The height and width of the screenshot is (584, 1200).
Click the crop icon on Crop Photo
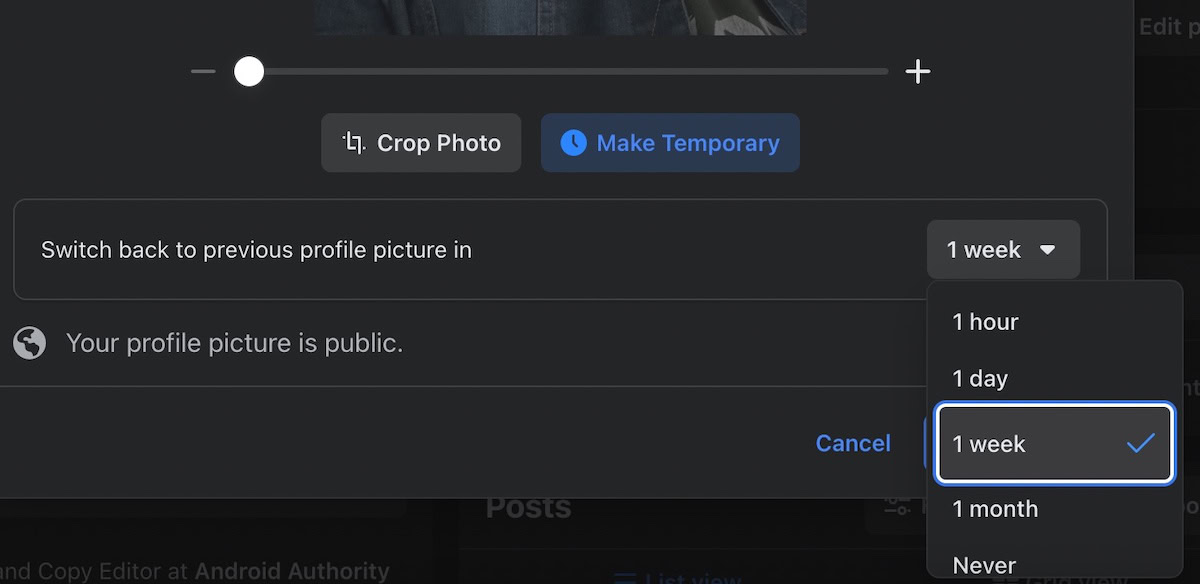(x=353, y=142)
